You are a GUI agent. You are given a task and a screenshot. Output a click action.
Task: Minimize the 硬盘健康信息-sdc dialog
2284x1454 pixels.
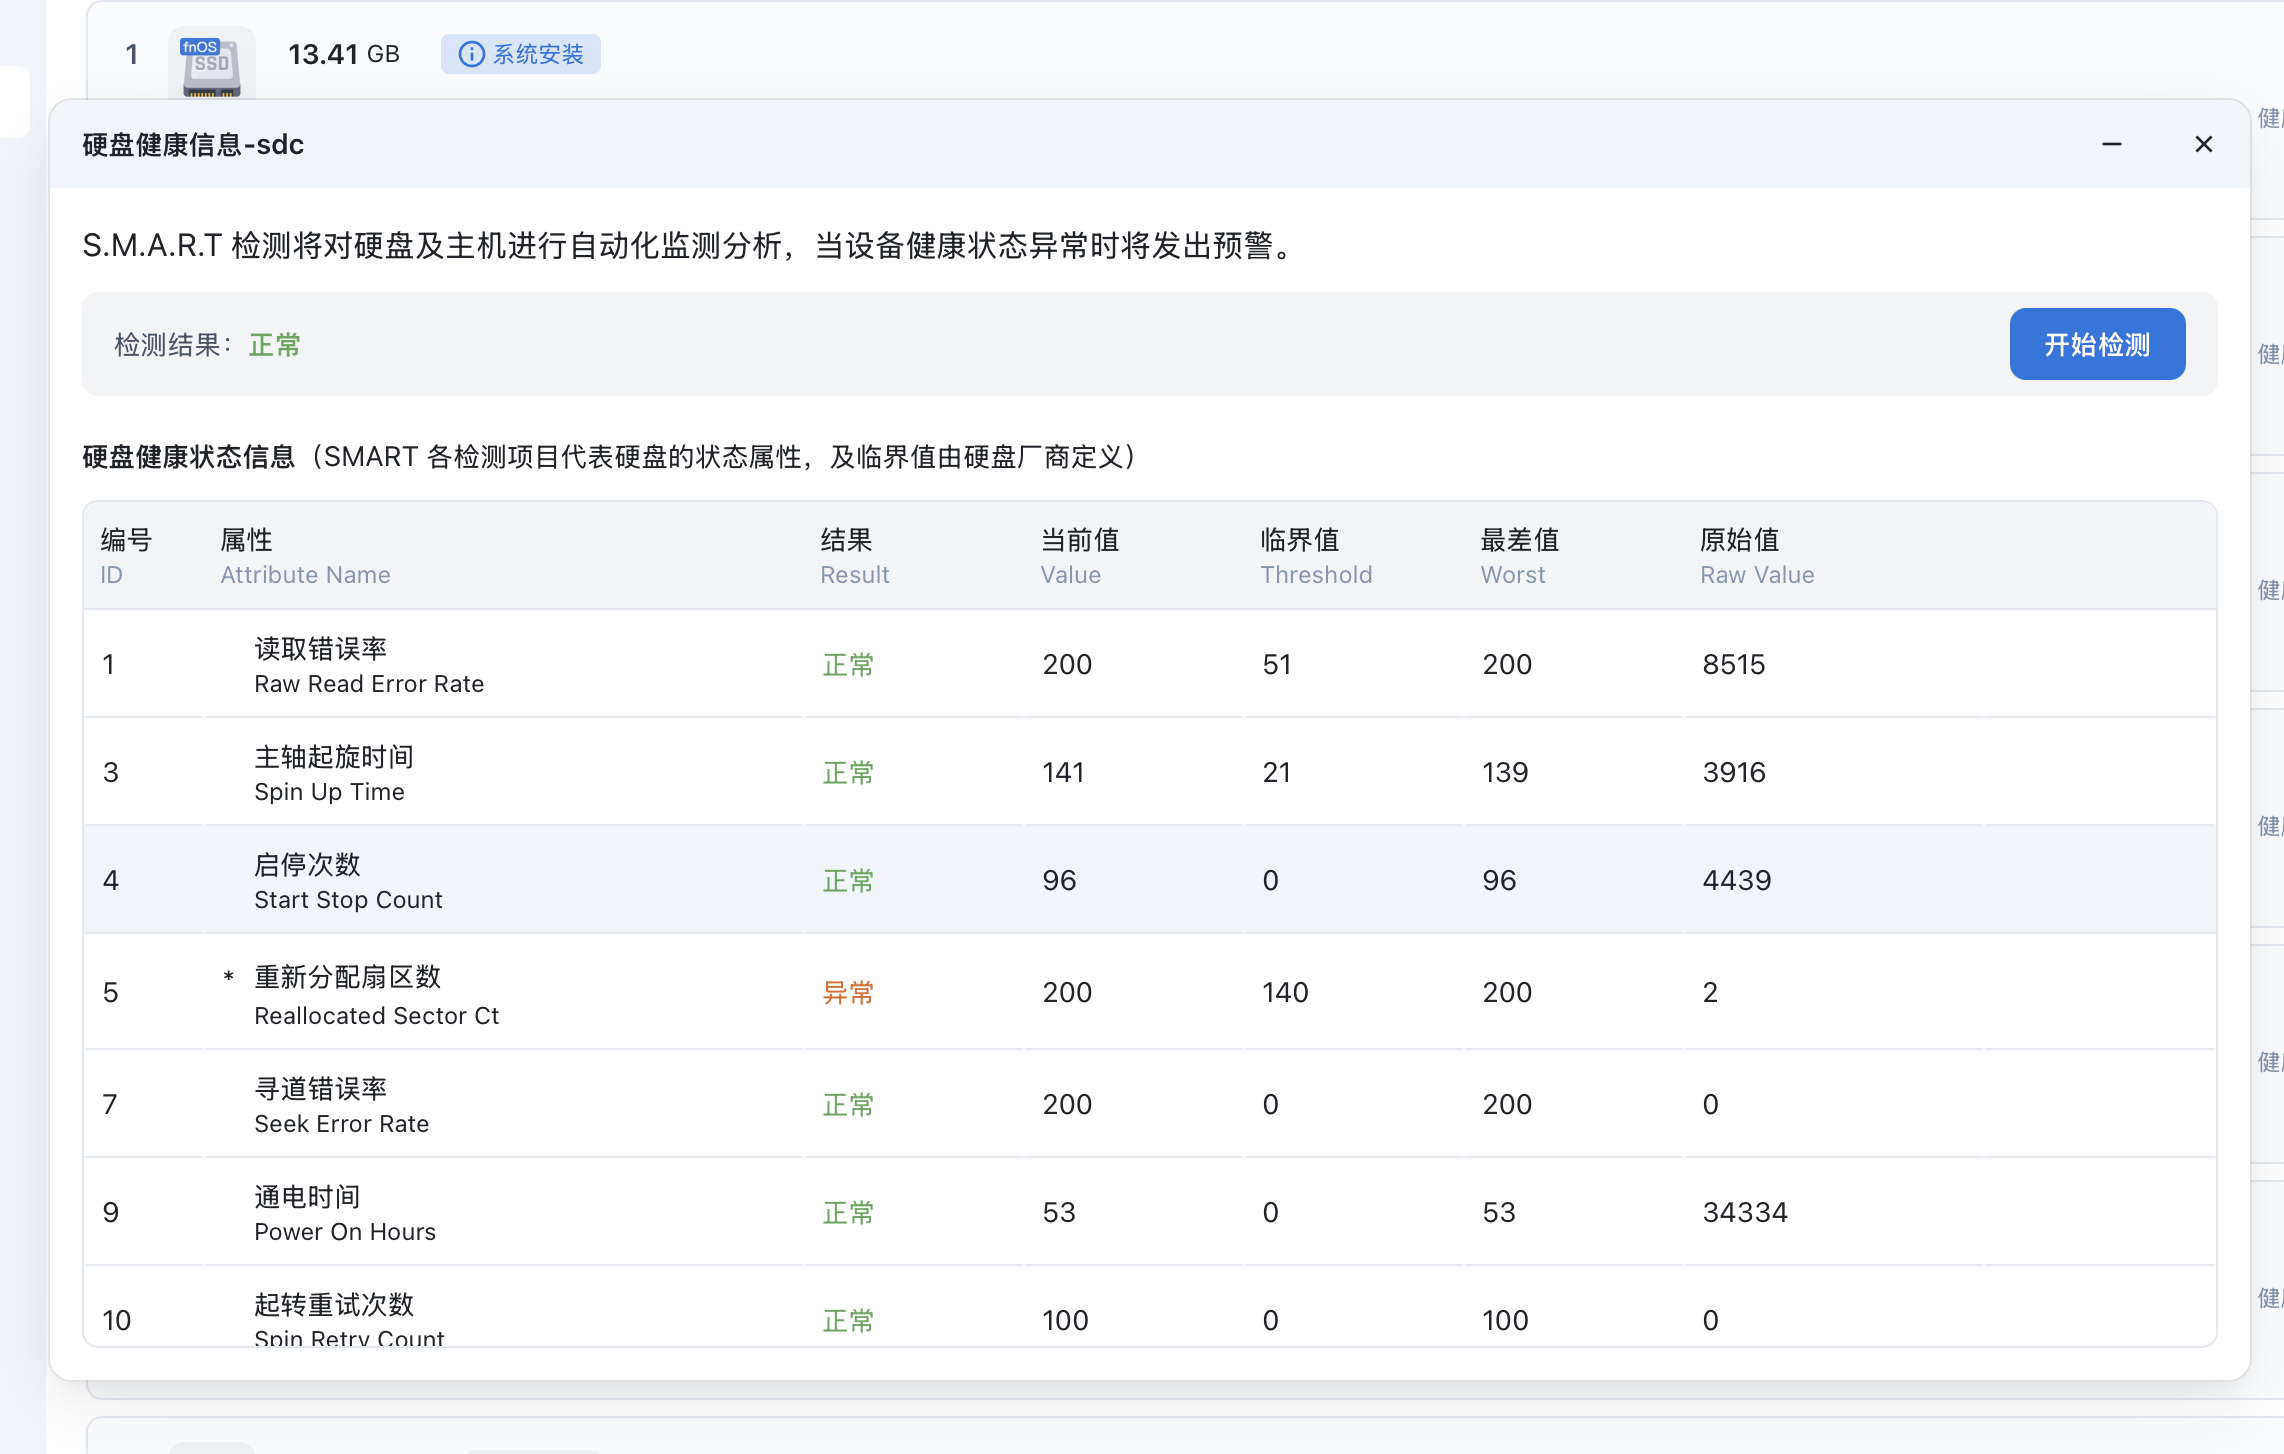[x=2112, y=144]
